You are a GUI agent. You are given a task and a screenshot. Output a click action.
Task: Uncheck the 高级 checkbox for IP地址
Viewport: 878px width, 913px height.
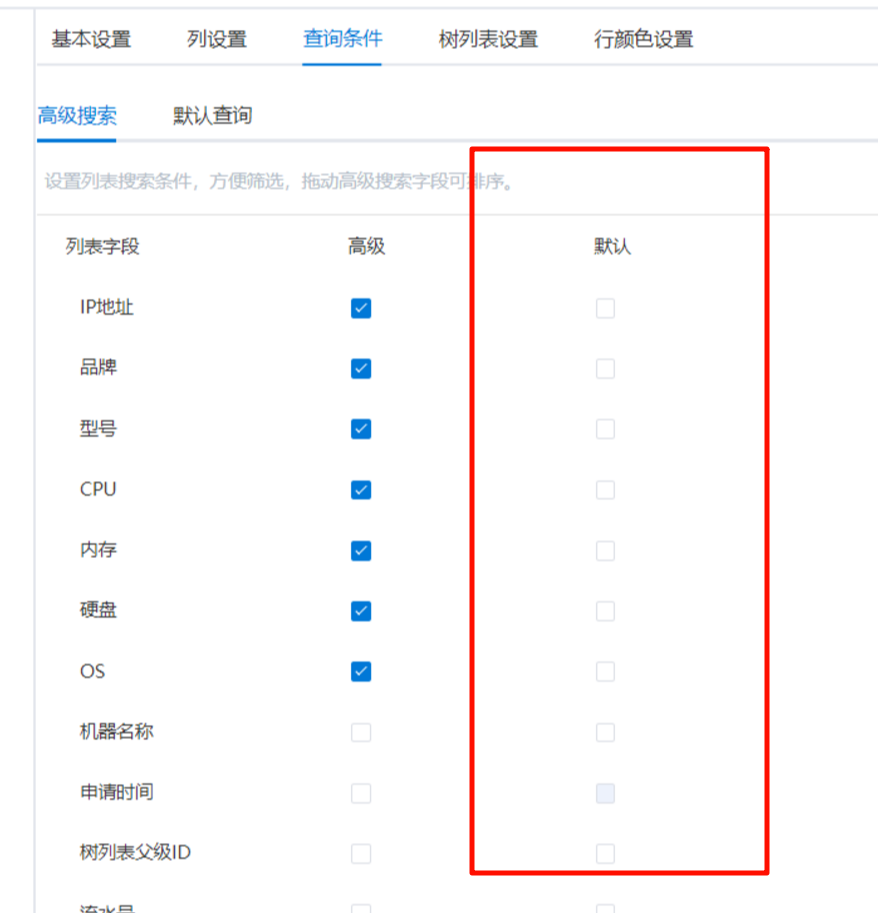click(361, 308)
